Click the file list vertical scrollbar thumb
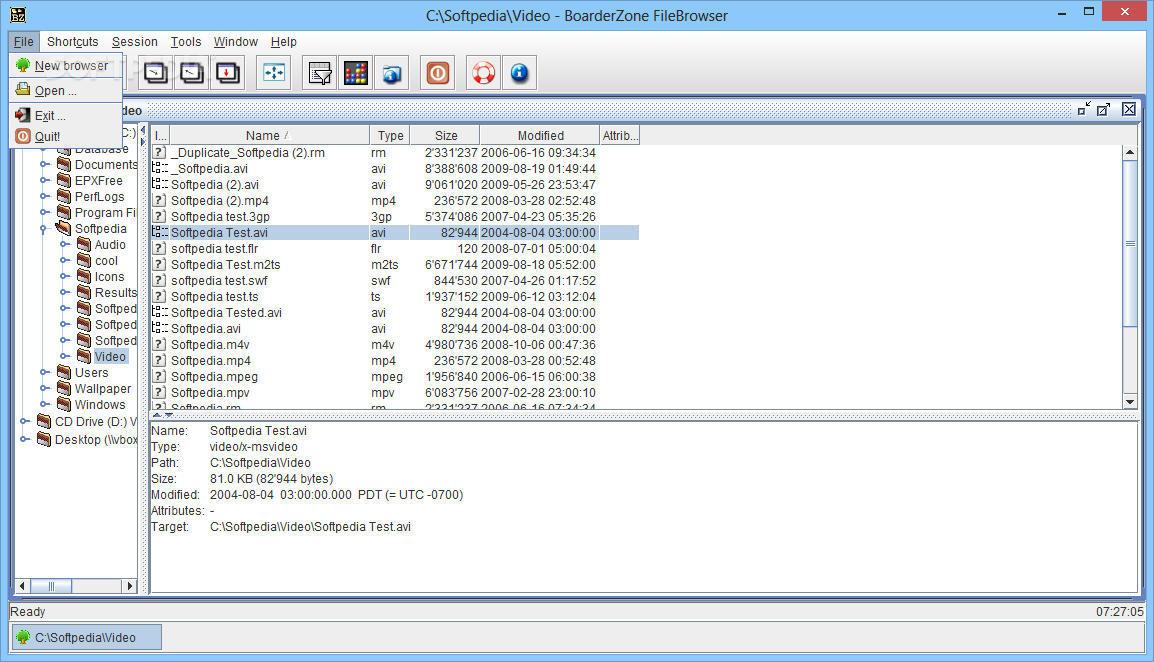 coord(1130,243)
